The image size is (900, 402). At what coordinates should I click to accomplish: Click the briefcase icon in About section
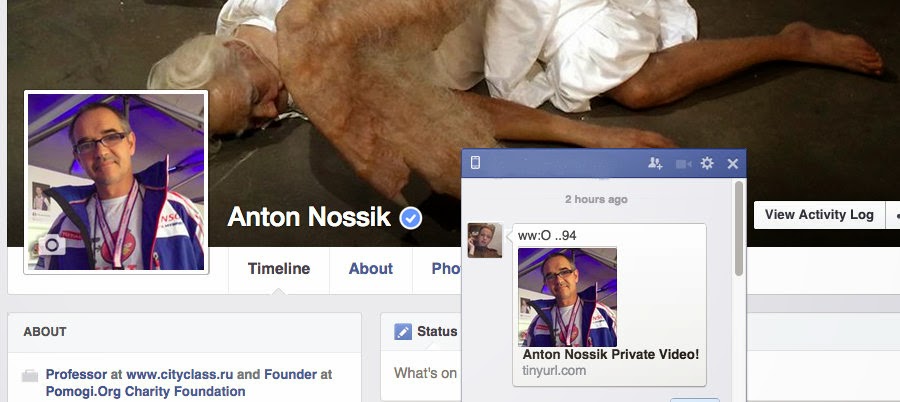point(30,376)
